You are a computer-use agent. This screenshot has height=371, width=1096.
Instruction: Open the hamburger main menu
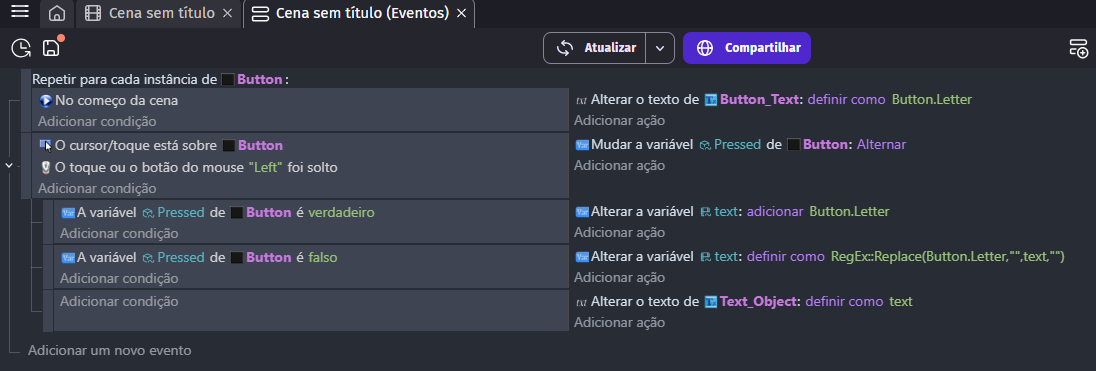click(x=20, y=11)
